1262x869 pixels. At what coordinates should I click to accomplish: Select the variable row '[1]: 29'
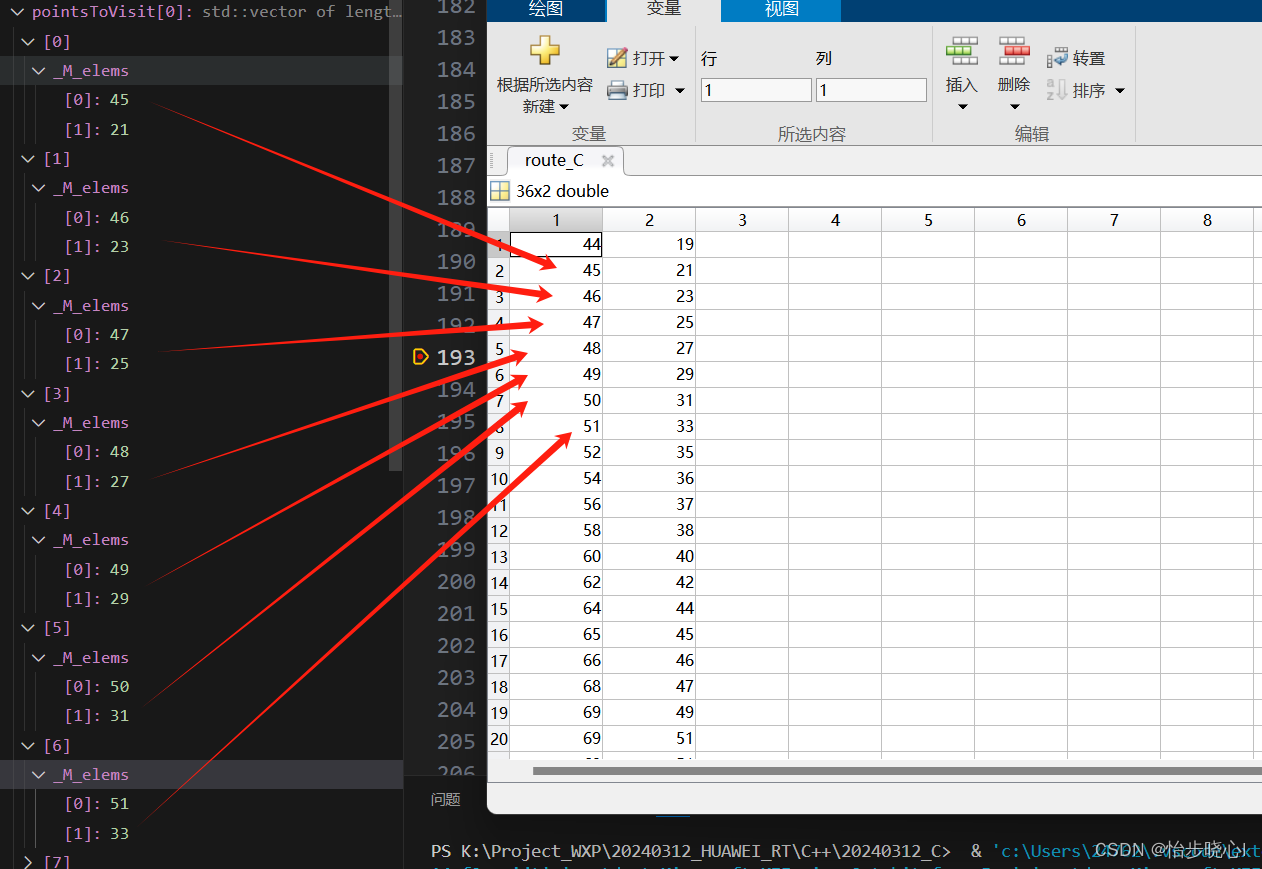200,599
